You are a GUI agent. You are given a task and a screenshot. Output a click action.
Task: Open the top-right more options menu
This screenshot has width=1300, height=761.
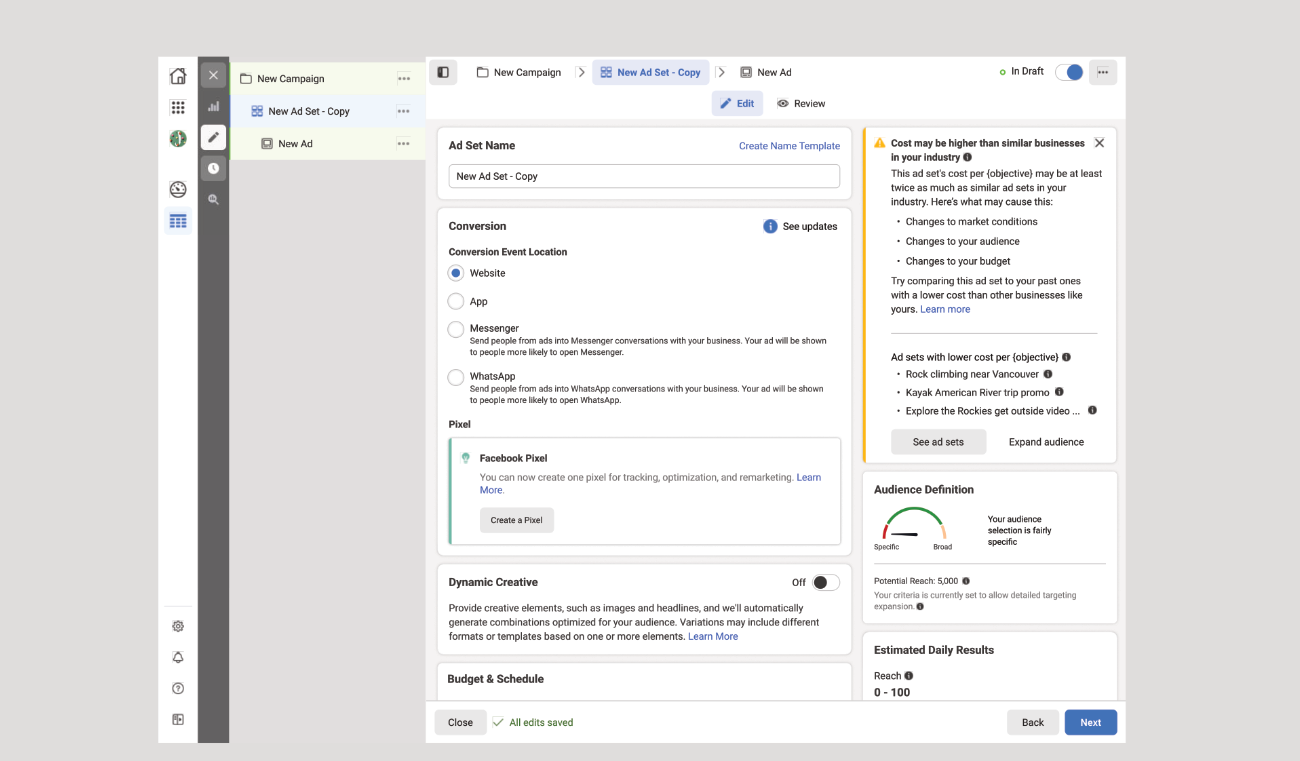(x=1103, y=72)
